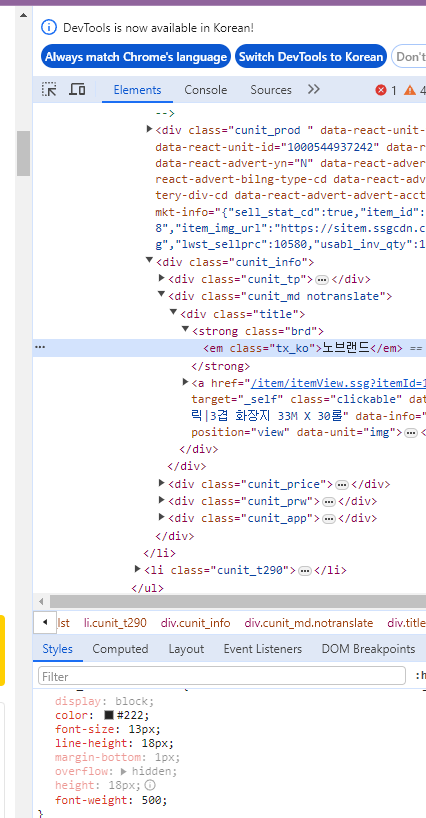This screenshot has height=818, width=426.
Task: Click the Elements horizontal scrollbar thumb
Action: click(238, 601)
